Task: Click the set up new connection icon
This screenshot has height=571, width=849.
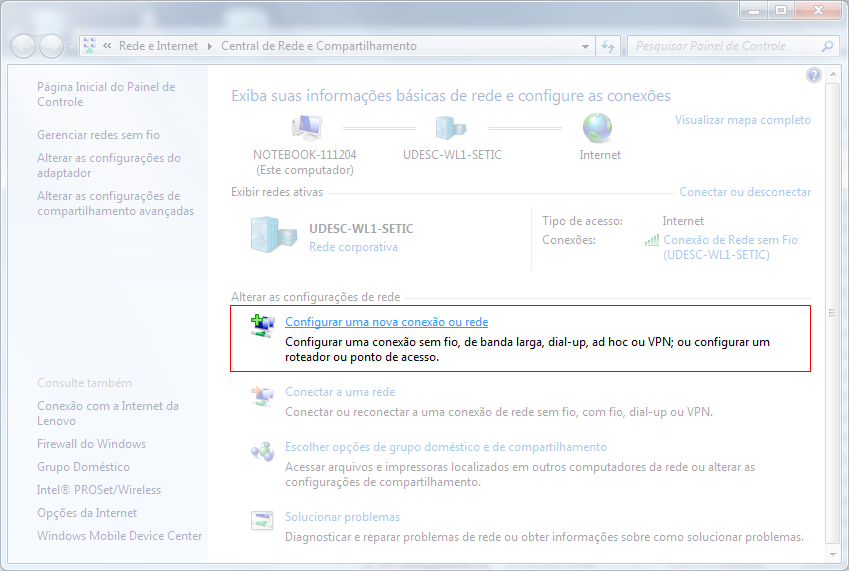Action: (x=262, y=325)
